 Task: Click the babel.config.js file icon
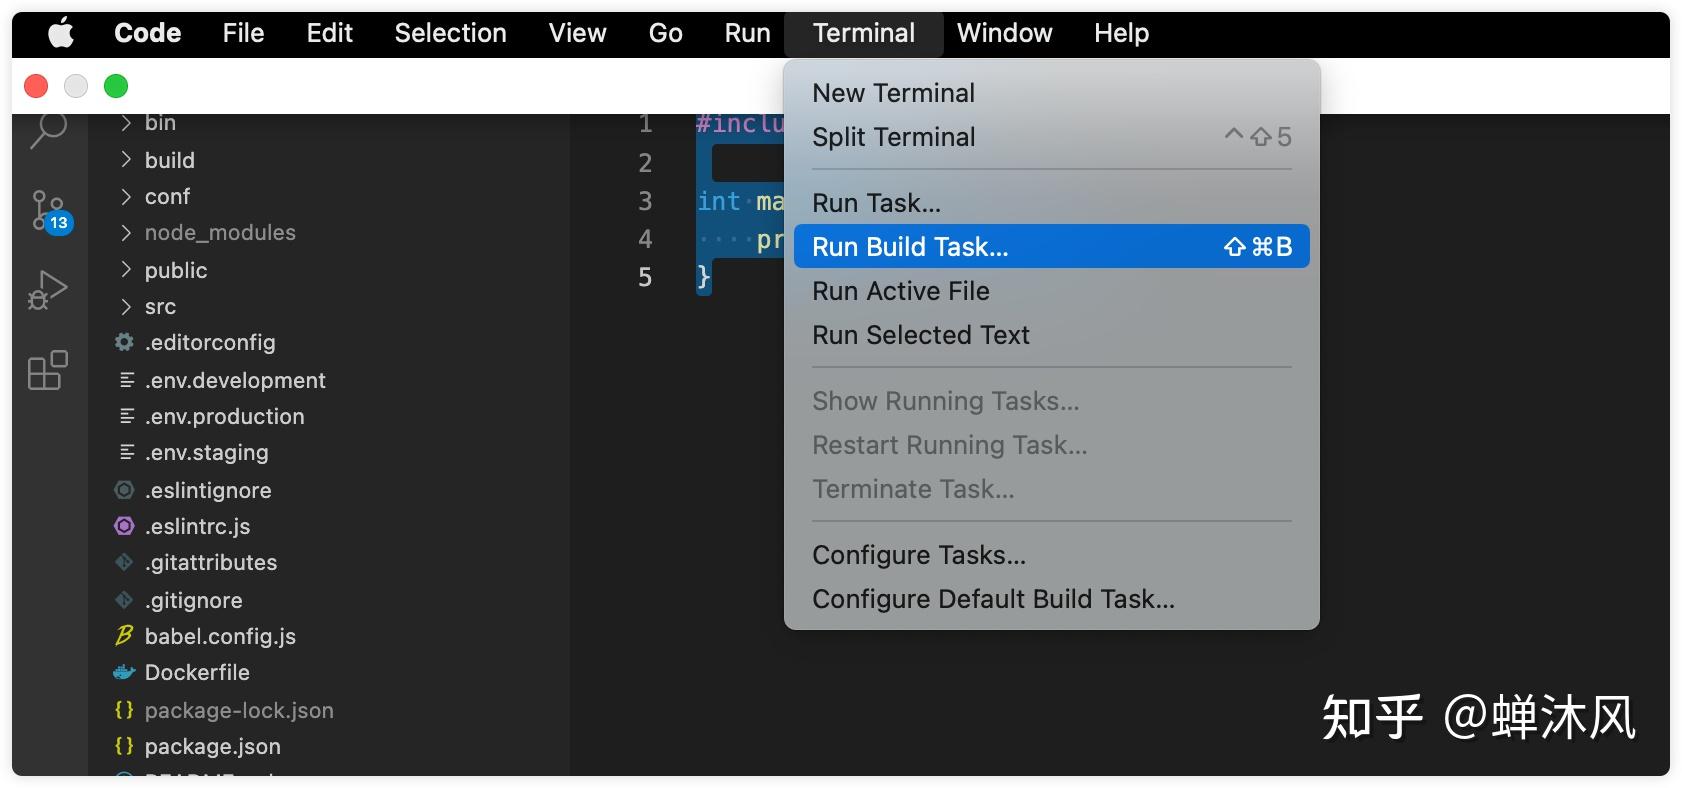coord(124,636)
